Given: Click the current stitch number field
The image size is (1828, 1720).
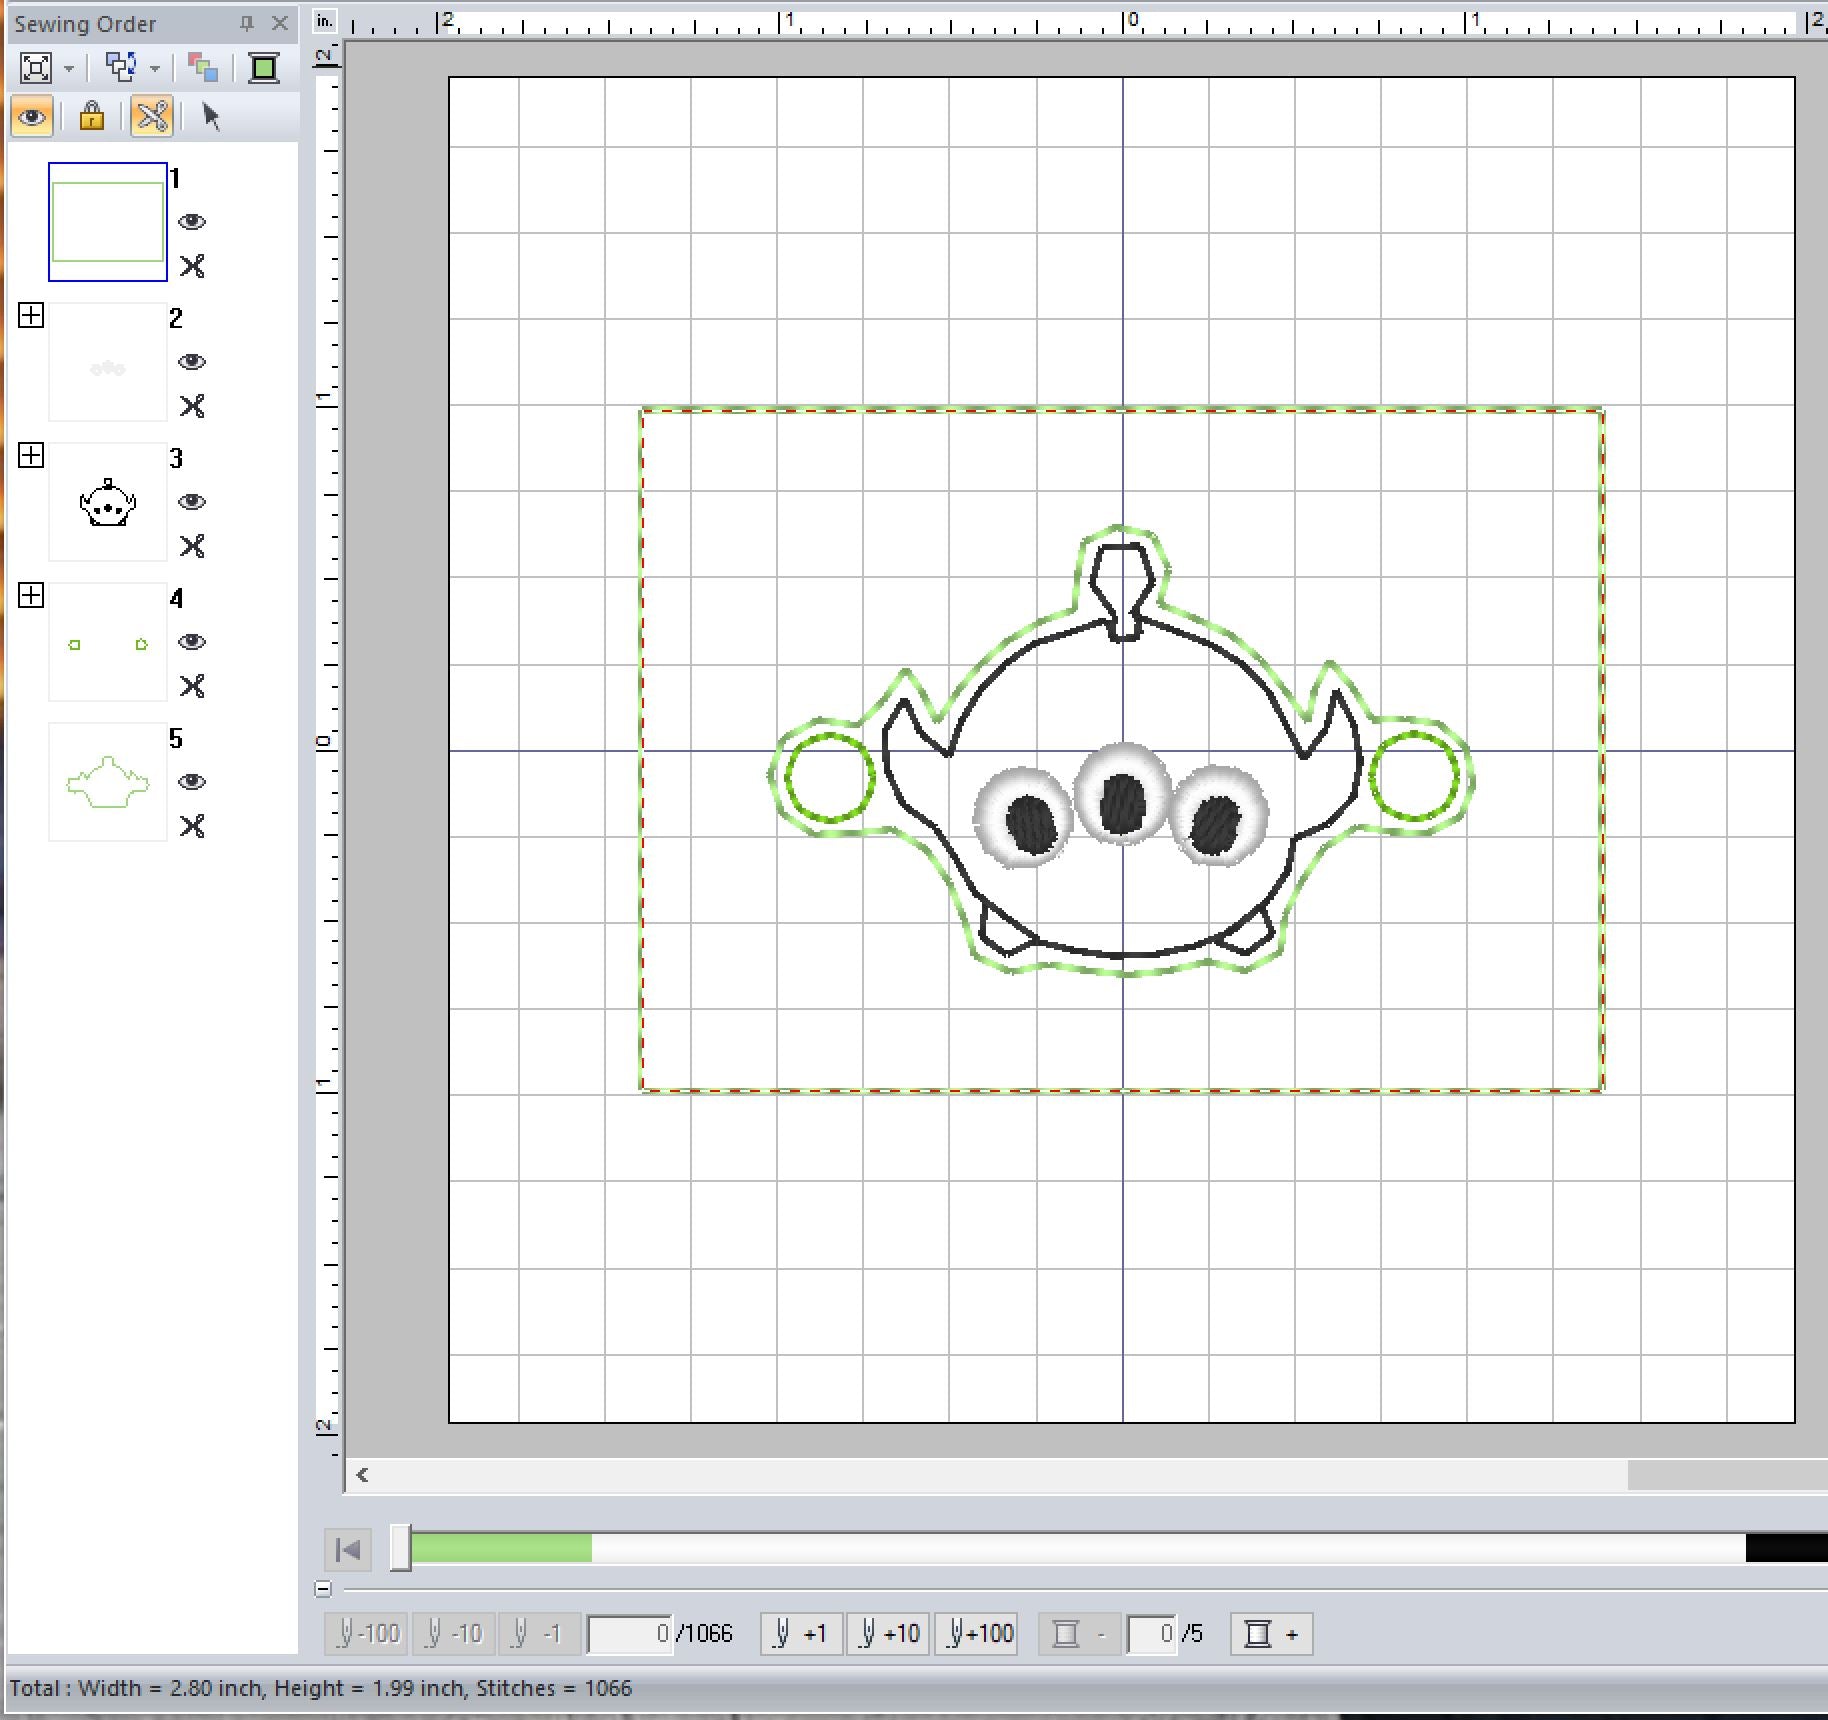Looking at the screenshot, I should pos(630,1634).
